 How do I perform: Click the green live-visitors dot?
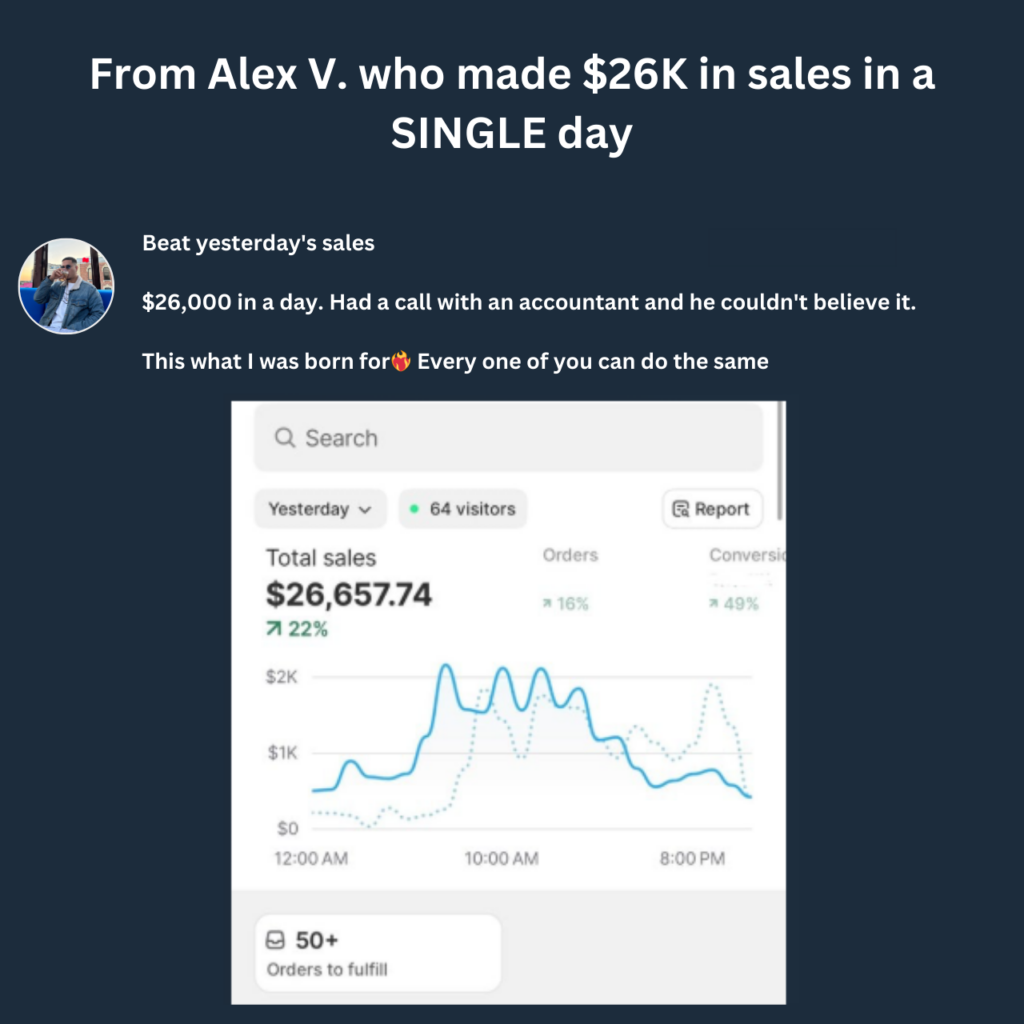(x=414, y=509)
